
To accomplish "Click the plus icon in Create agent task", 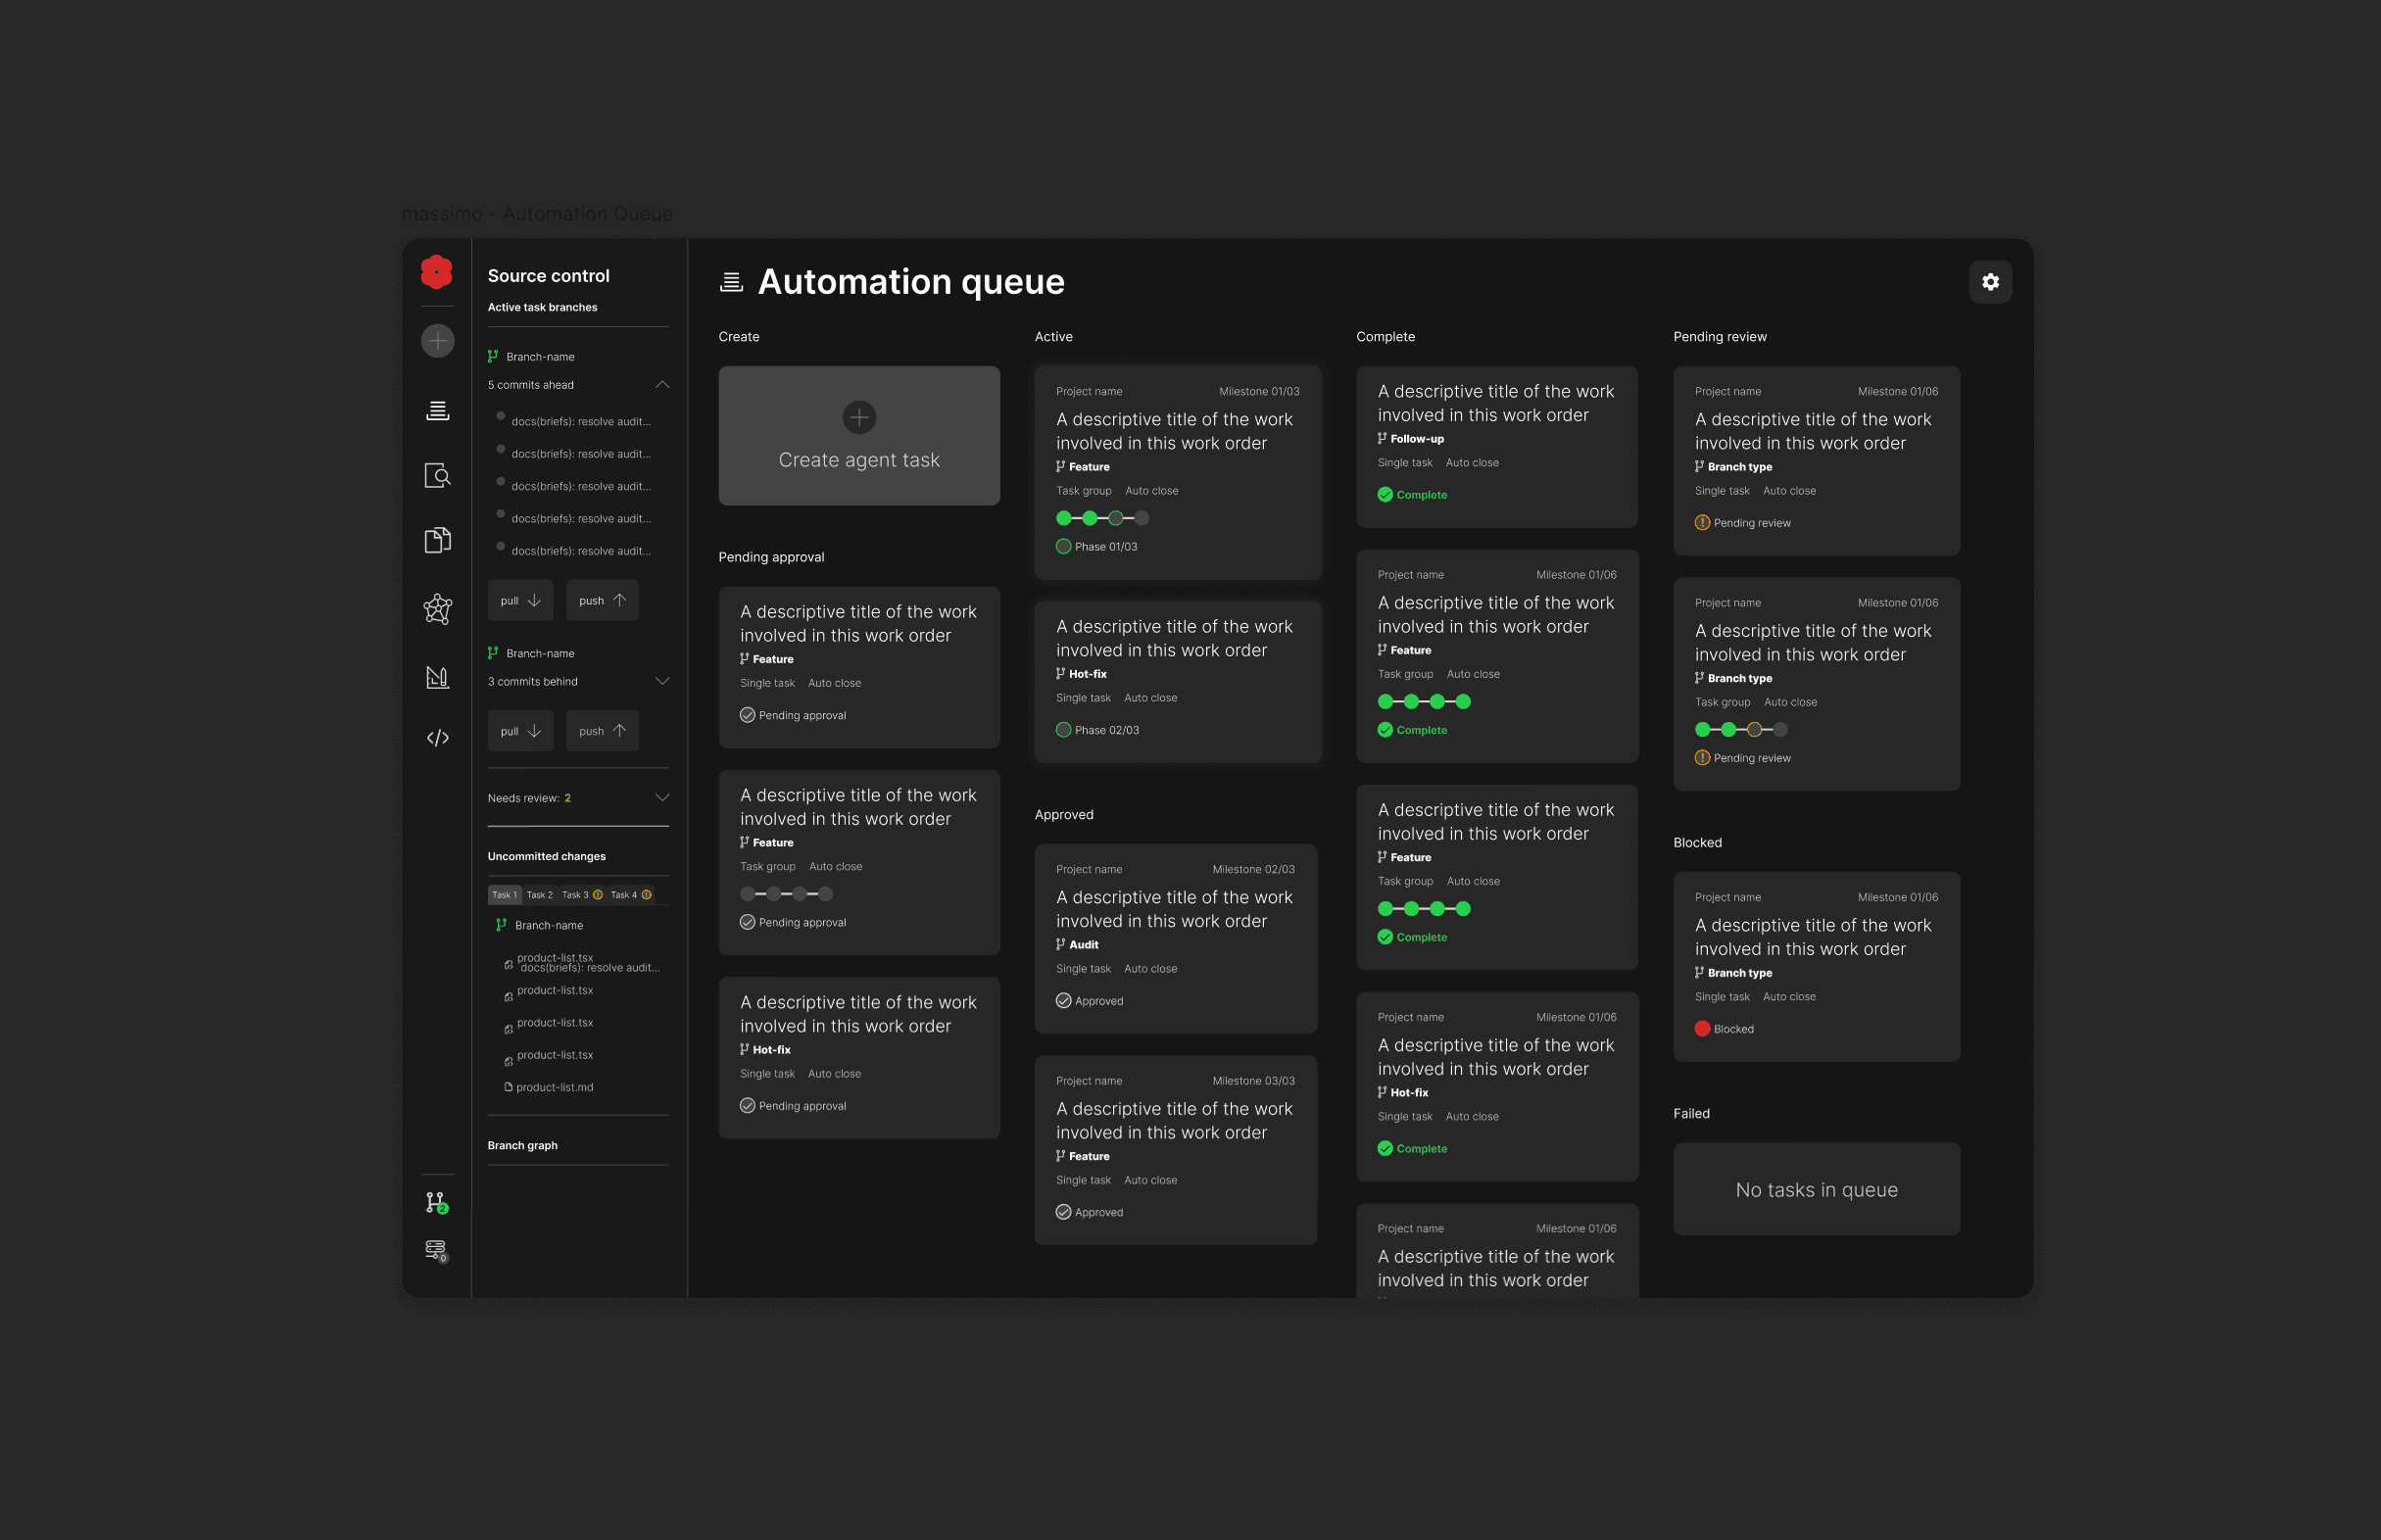I will click(x=859, y=417).
